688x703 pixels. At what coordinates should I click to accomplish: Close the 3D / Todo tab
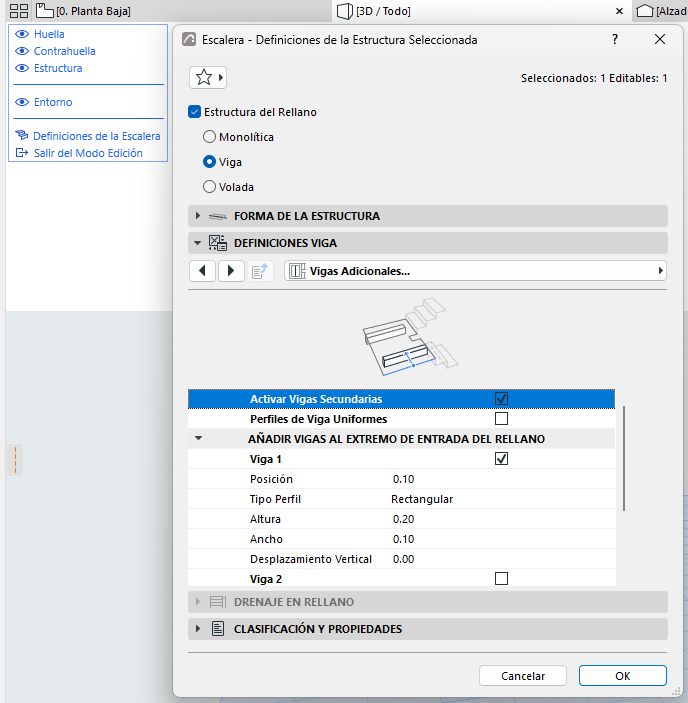coord(619,11)
